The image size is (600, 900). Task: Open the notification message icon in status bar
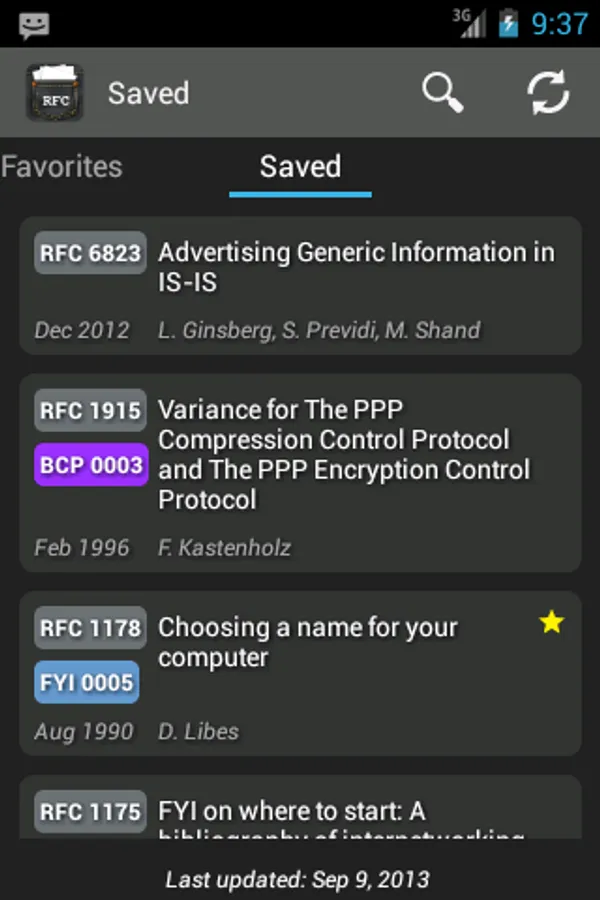[34, 25]
